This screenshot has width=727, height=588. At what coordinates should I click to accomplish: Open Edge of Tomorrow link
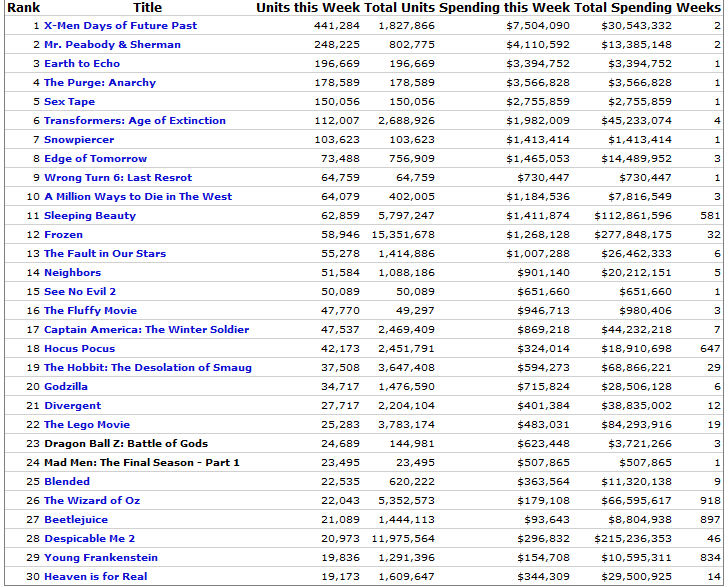[x=95, y=159]
